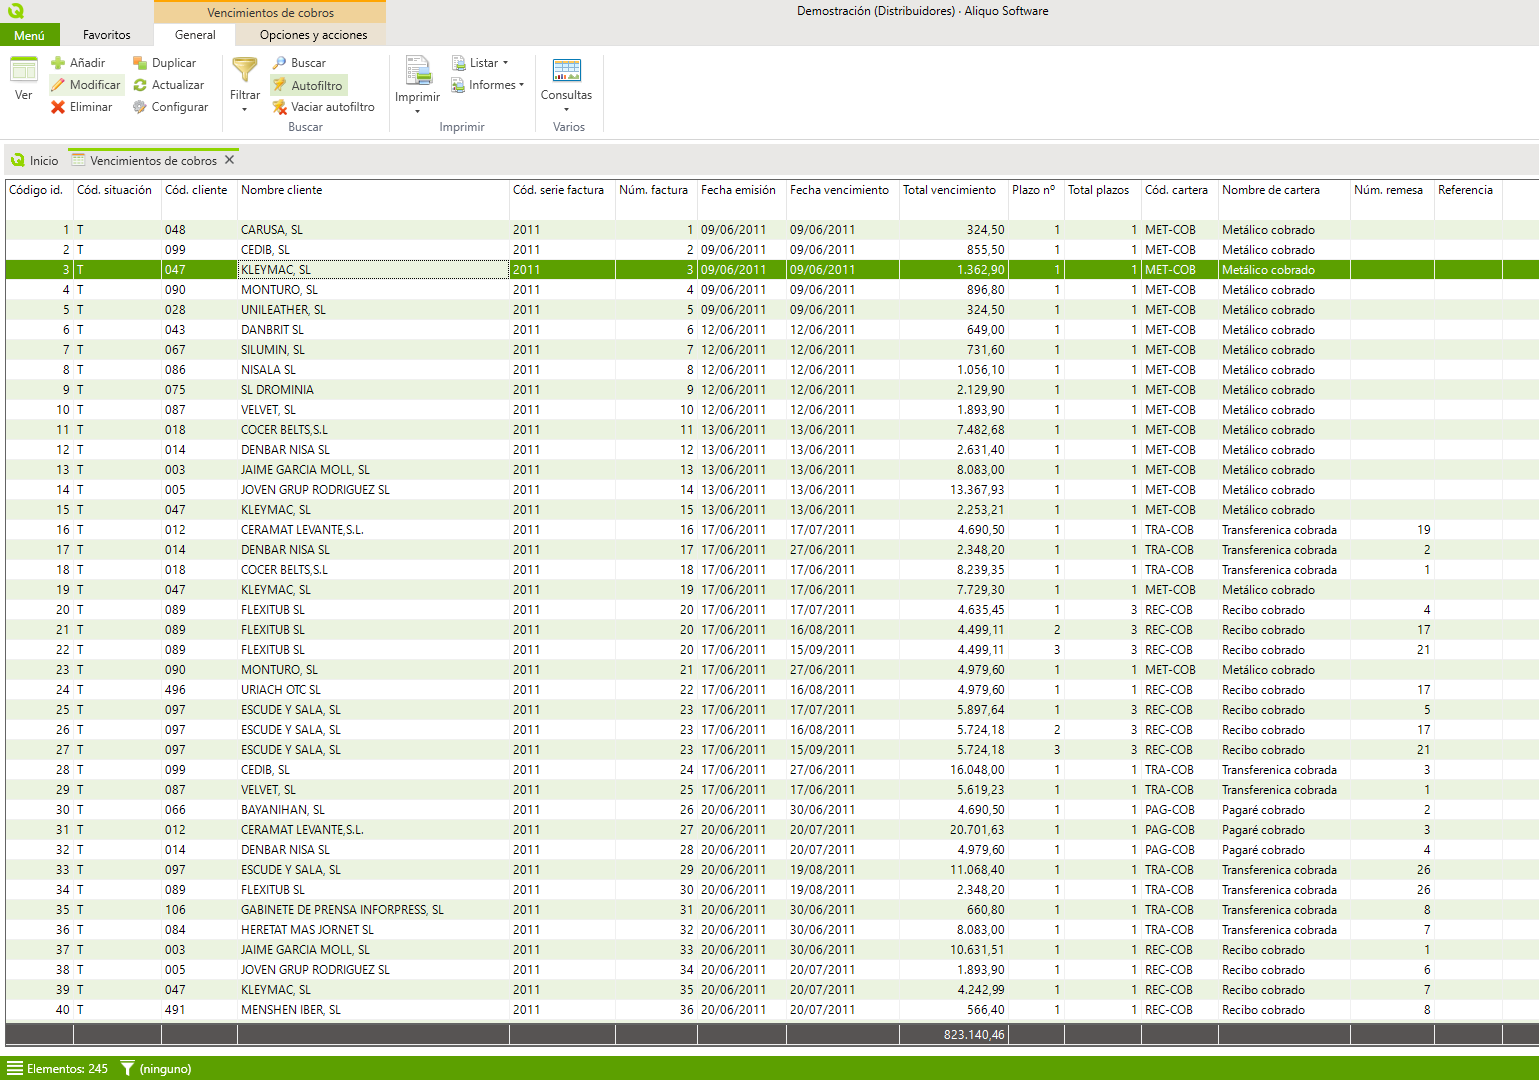Screen dimensions: 1539x1080
Task: Click Vaciar autofiltro icon
Action: click(280, 107)
